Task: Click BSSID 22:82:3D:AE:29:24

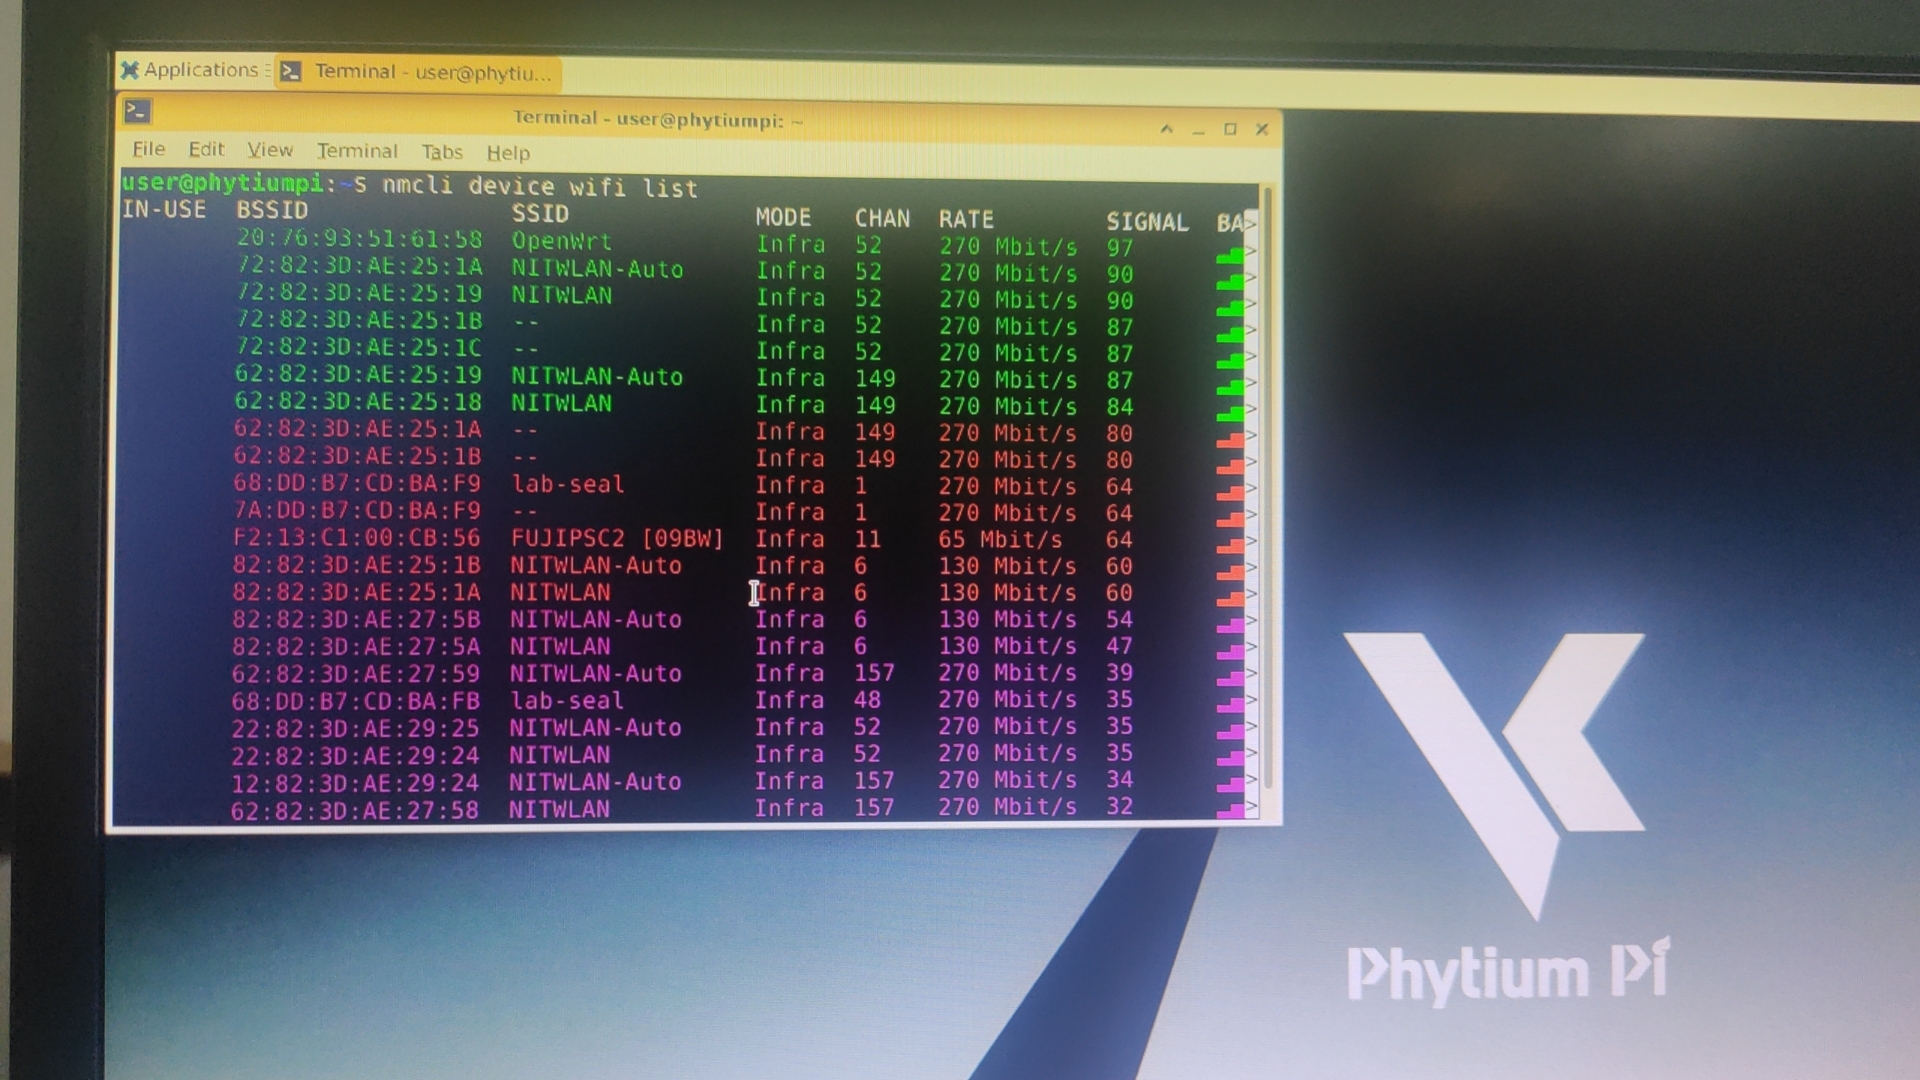Action: (356, 755)
